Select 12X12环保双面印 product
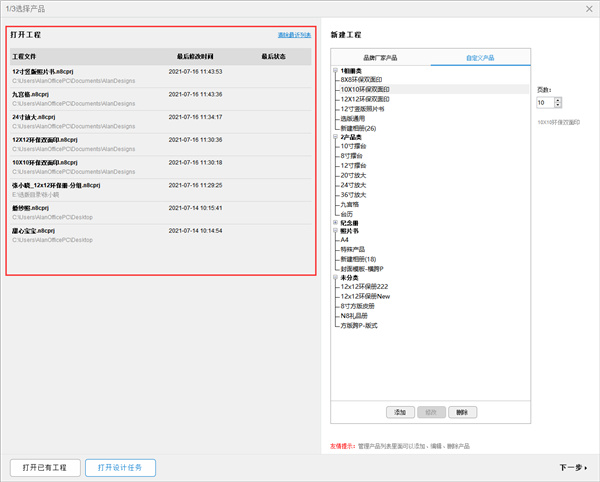 [365, 99]
